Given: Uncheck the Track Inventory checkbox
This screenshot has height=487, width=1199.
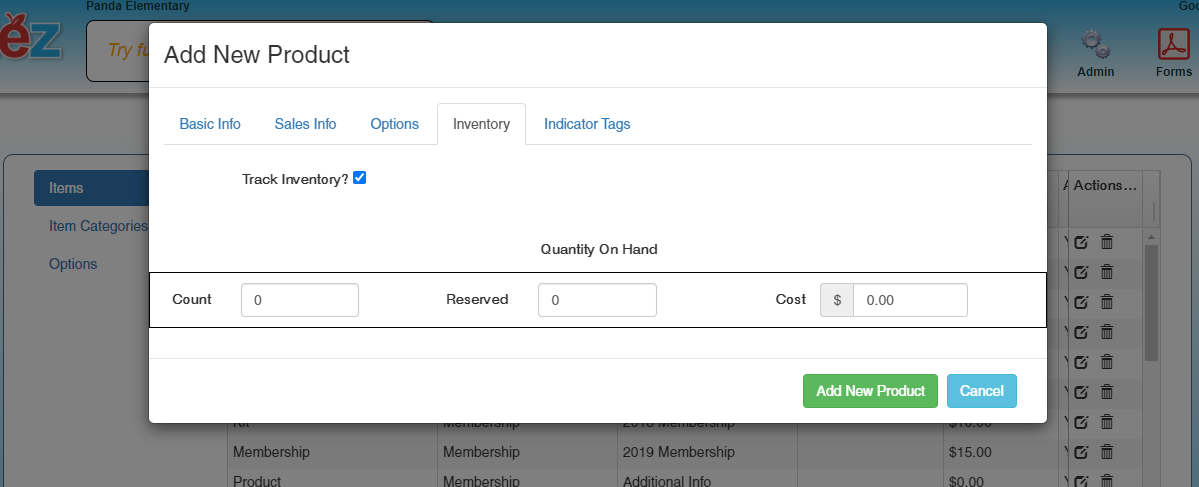Looking at the screenshot, I should pos(360,178).
